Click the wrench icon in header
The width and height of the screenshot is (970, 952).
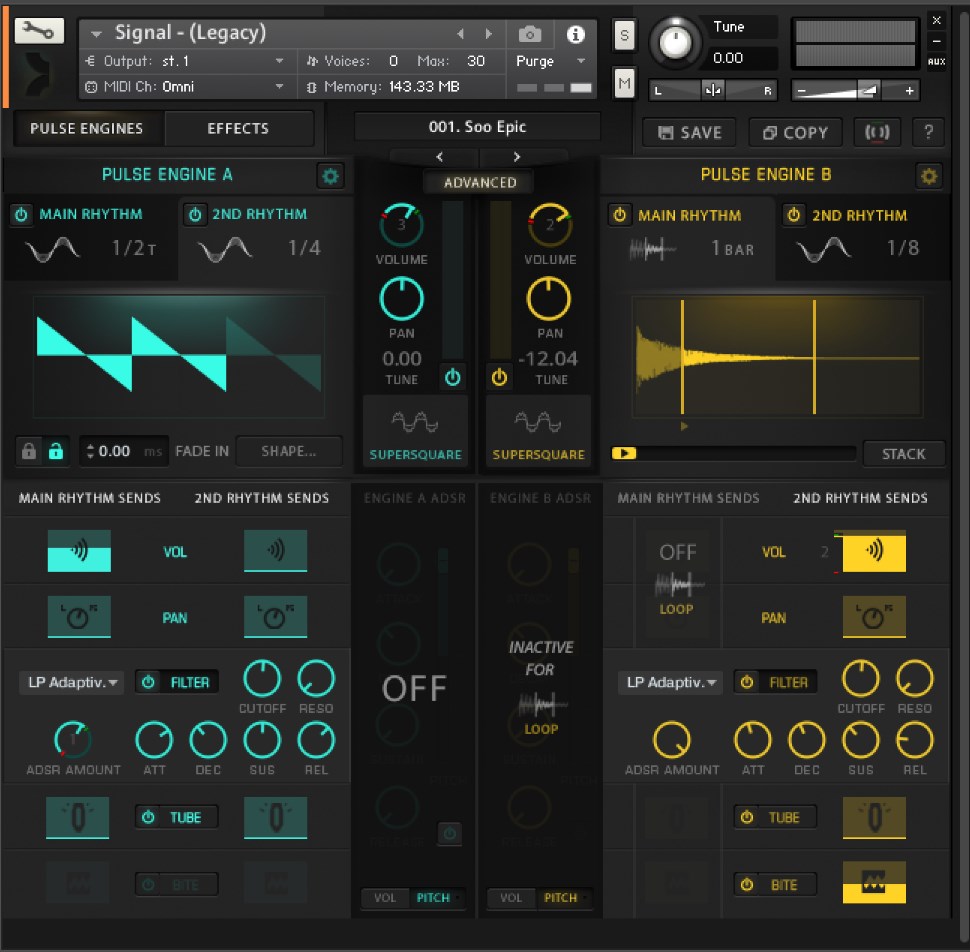40,31
